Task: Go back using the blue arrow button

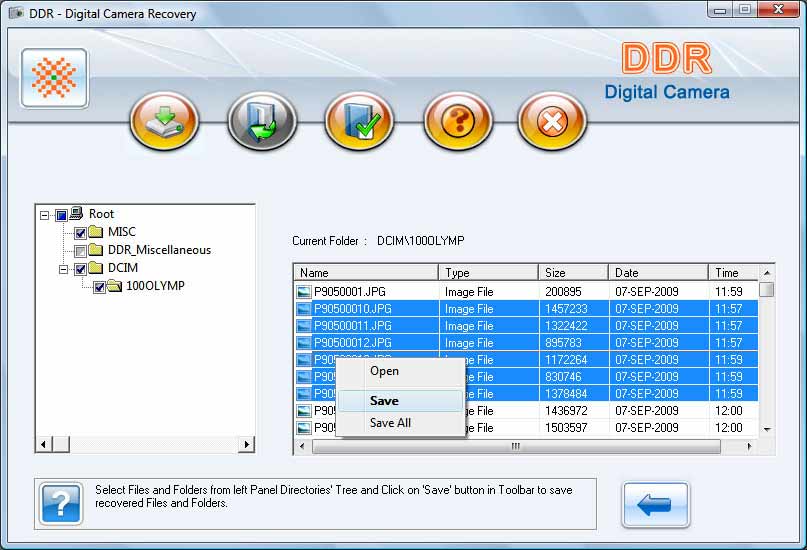Action: point(655,505)
